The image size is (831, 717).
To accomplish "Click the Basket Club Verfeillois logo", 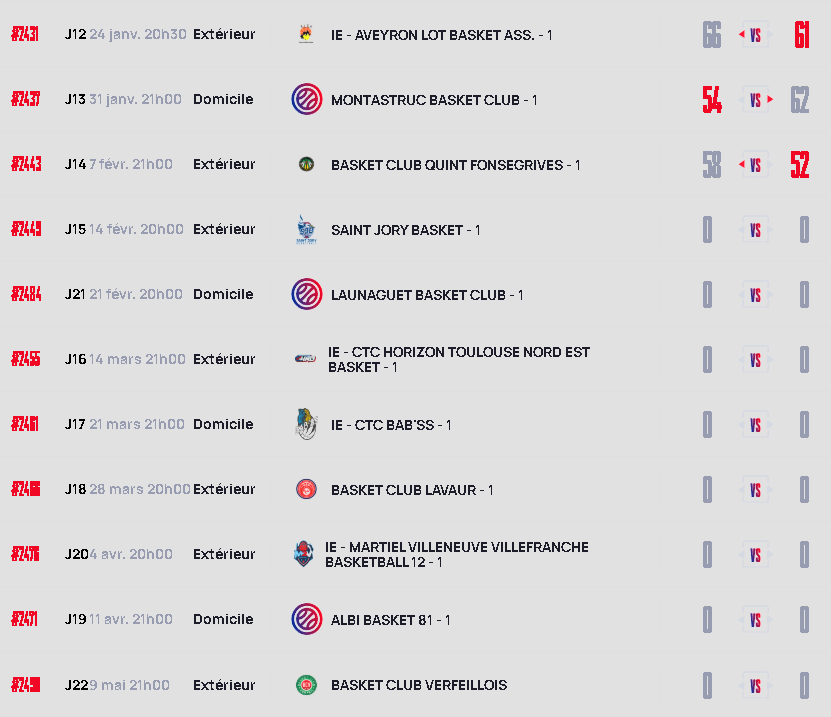I will click(306, 685).
